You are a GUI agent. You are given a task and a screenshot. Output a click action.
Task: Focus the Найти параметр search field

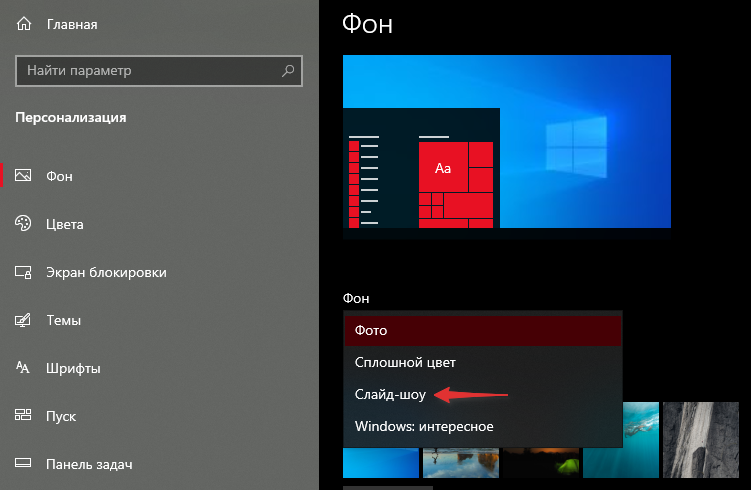pyautogui.click(x=150, y=71)
